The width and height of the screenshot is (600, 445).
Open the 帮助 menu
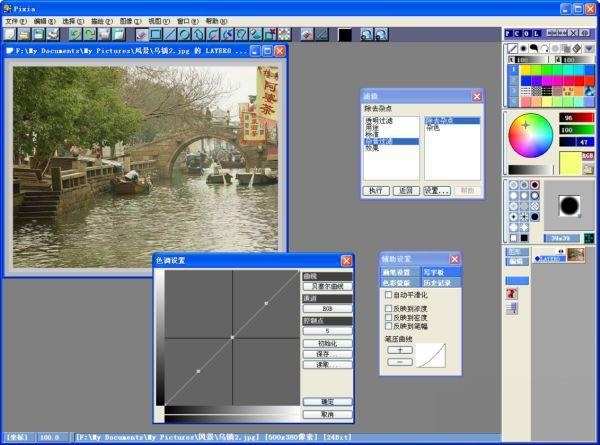[x=217, y=21]
